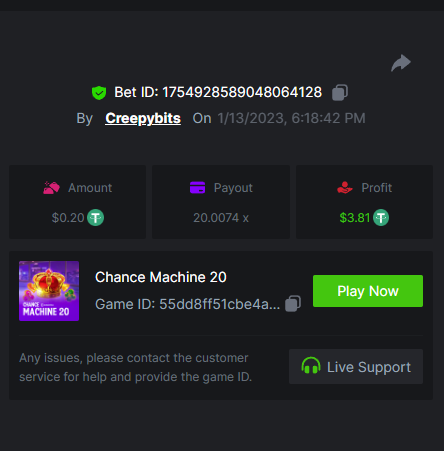Copy the Game ID value
444x451 pixels.
293,304
